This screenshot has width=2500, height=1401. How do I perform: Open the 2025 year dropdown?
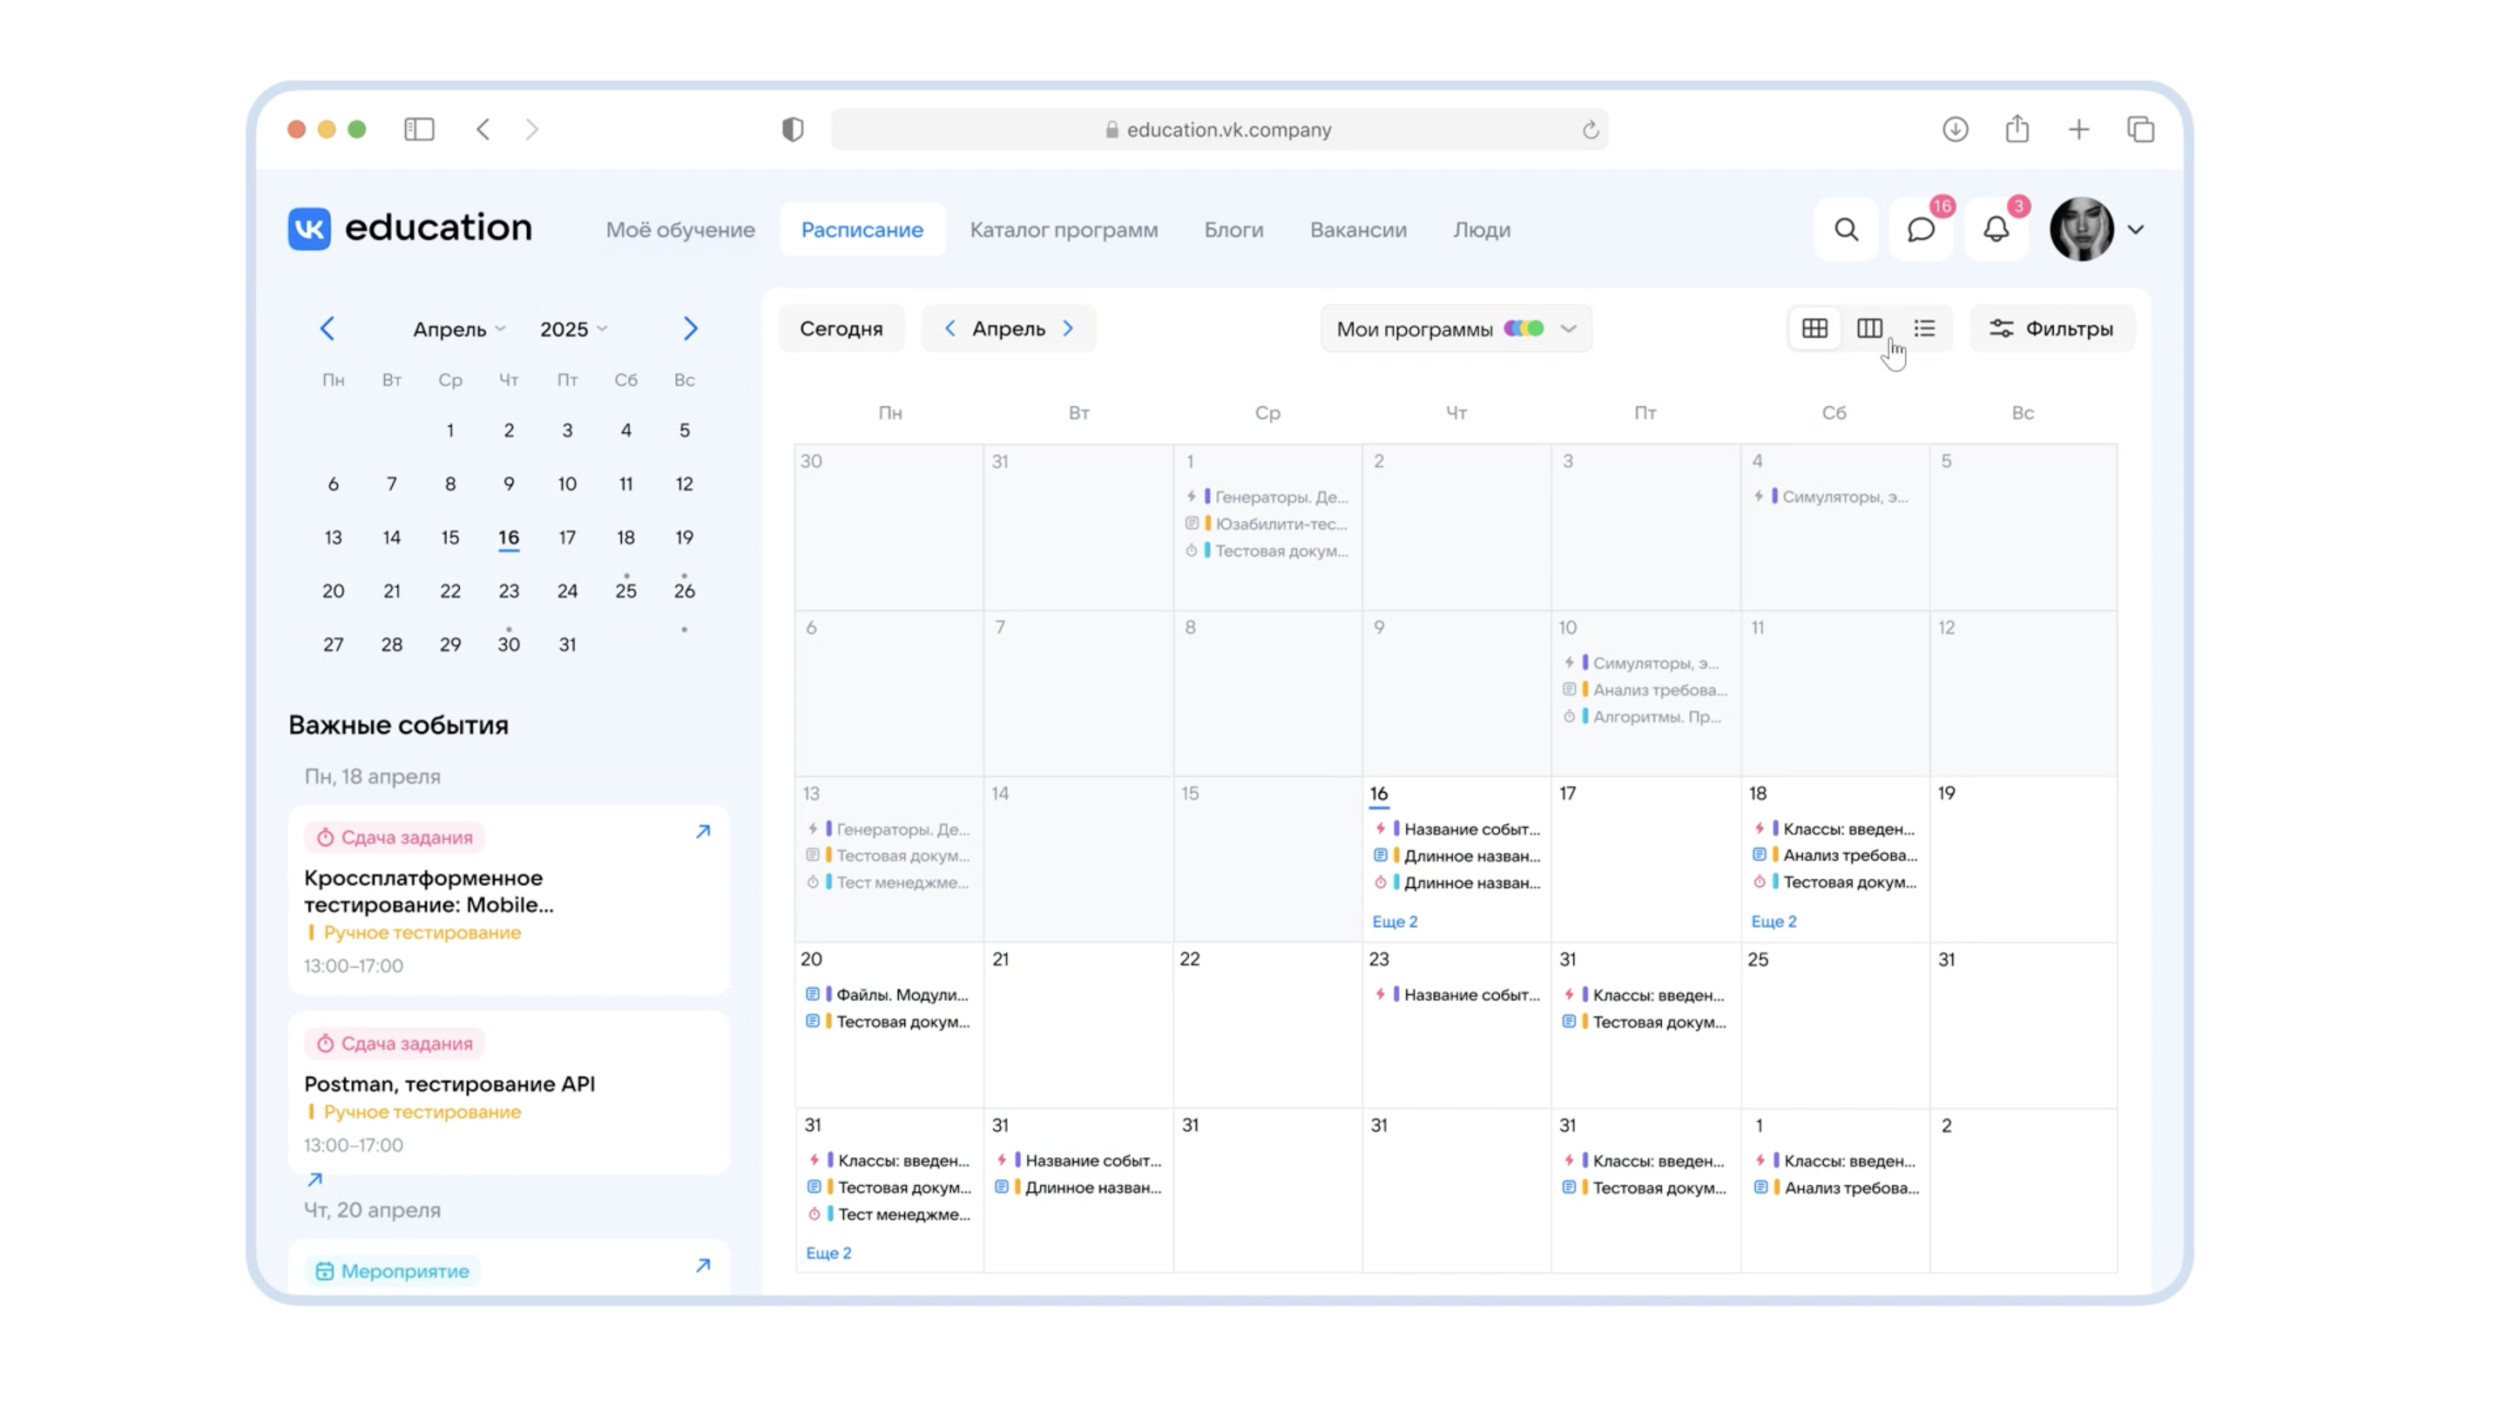click(573, 329)
